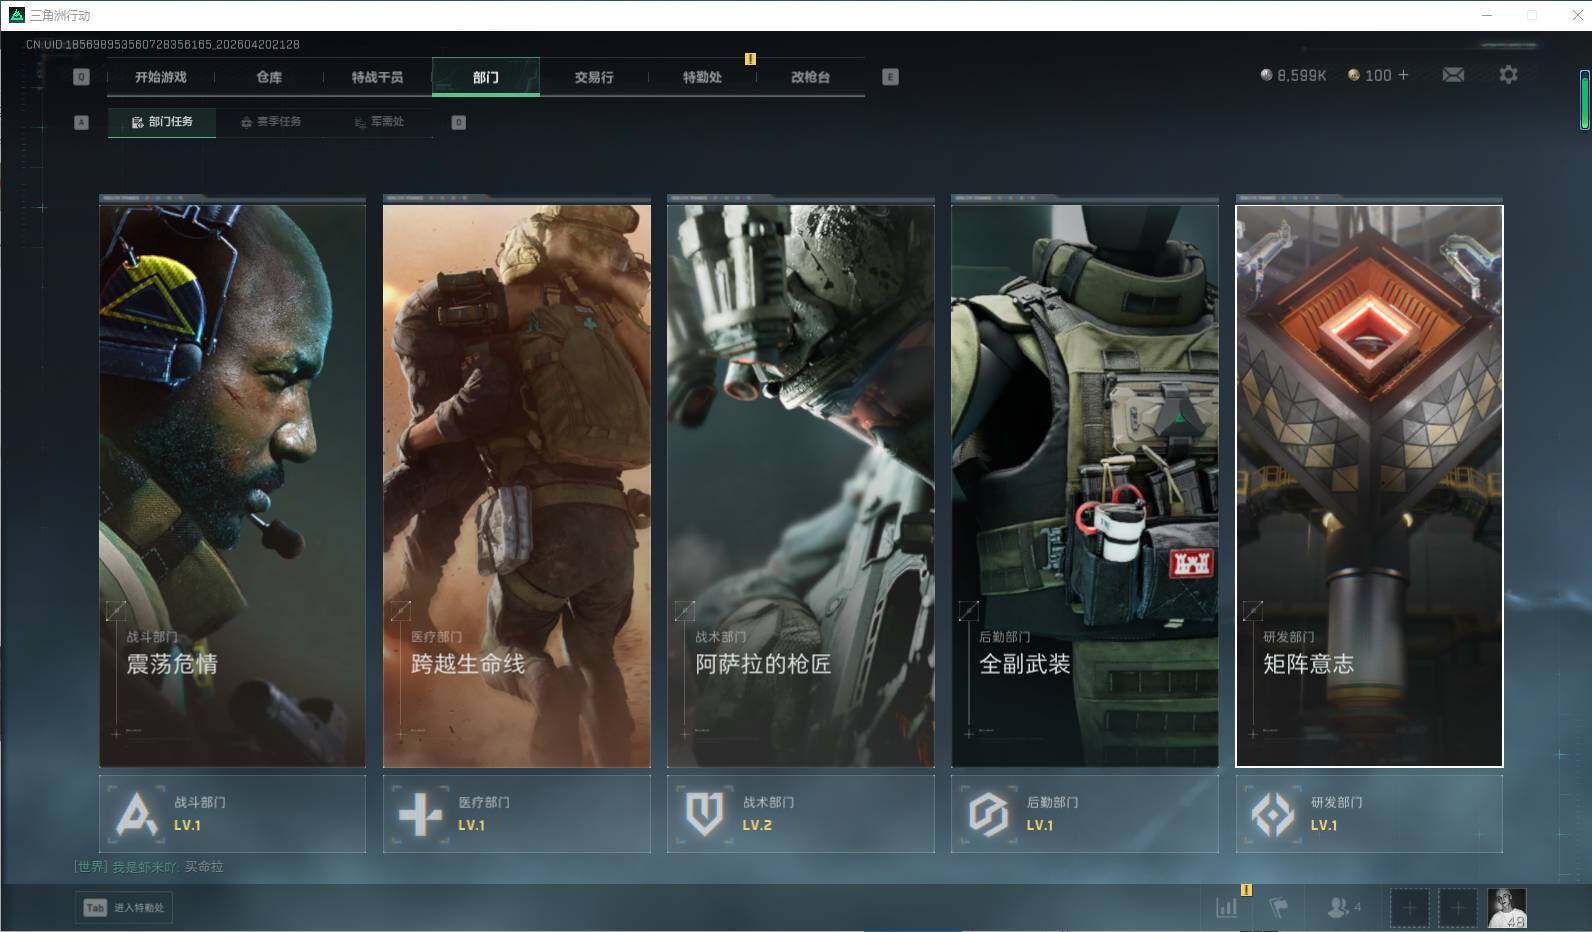1592x932 pixels.
Task: Click the coin icon next to 8,599K
Action: 1266,75
